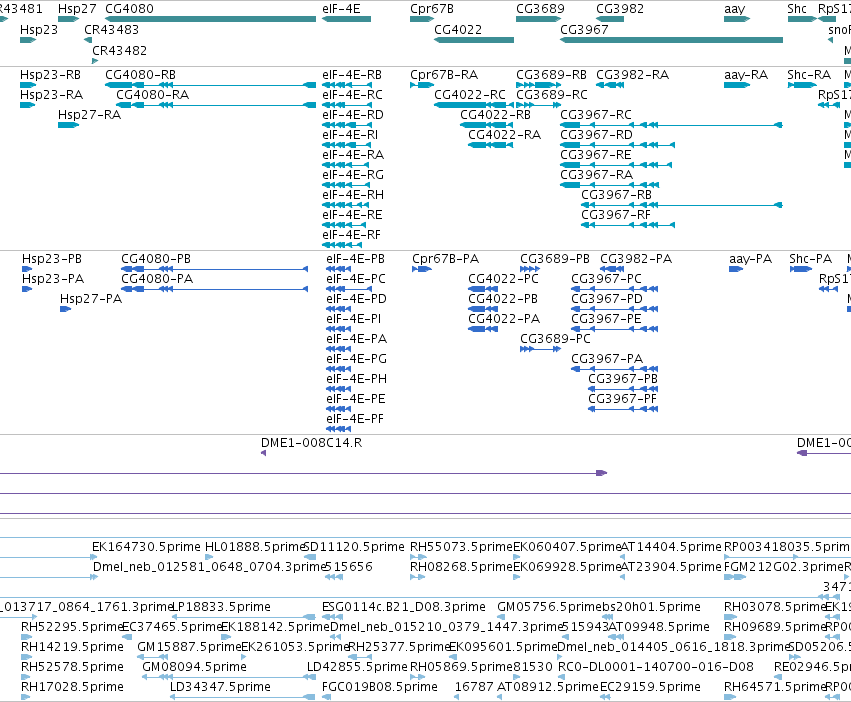Select protein Hsp27-PA label
Viewport: 851px width, 702px height.
pyautogui.click(x=91, y=299)
